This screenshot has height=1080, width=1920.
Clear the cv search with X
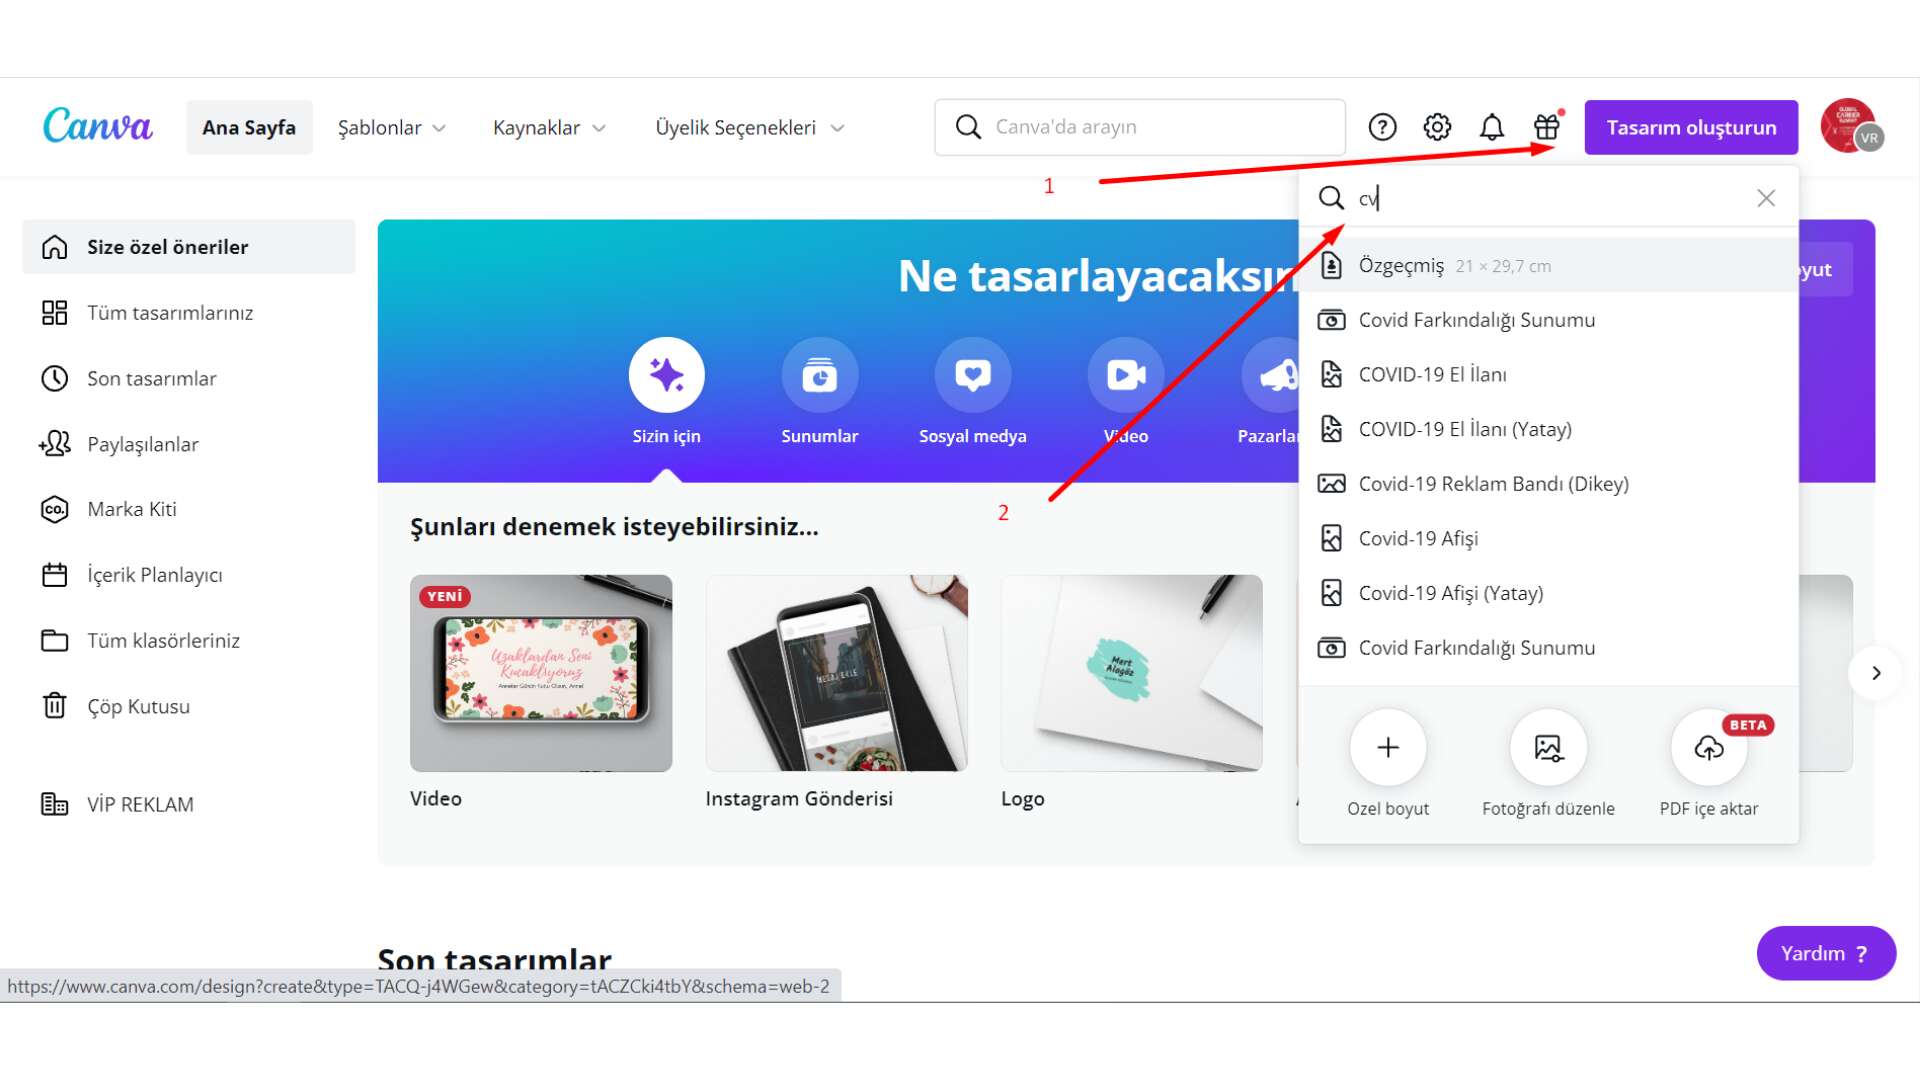tap(1766, 198)
